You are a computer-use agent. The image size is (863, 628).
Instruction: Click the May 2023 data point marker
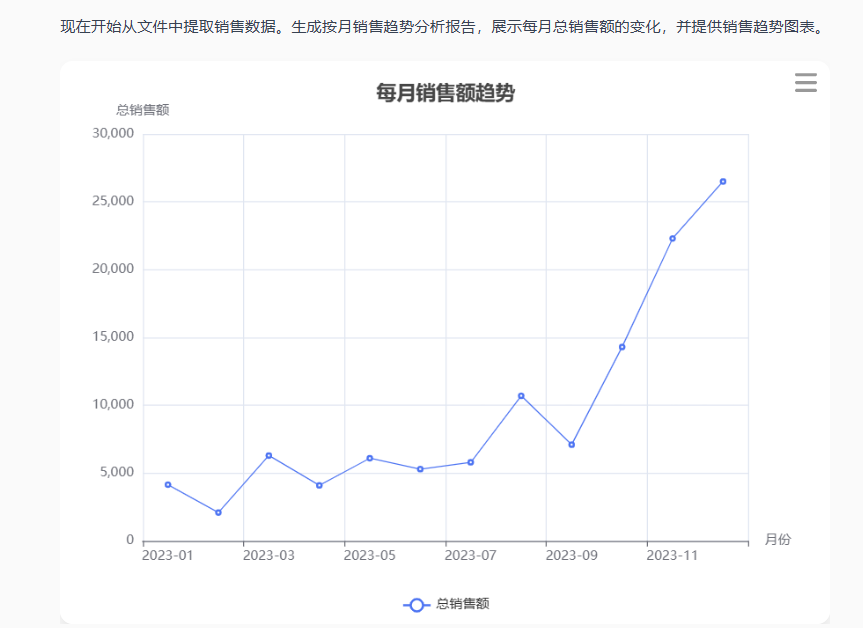pyautogui.click(x=370, y=458)
